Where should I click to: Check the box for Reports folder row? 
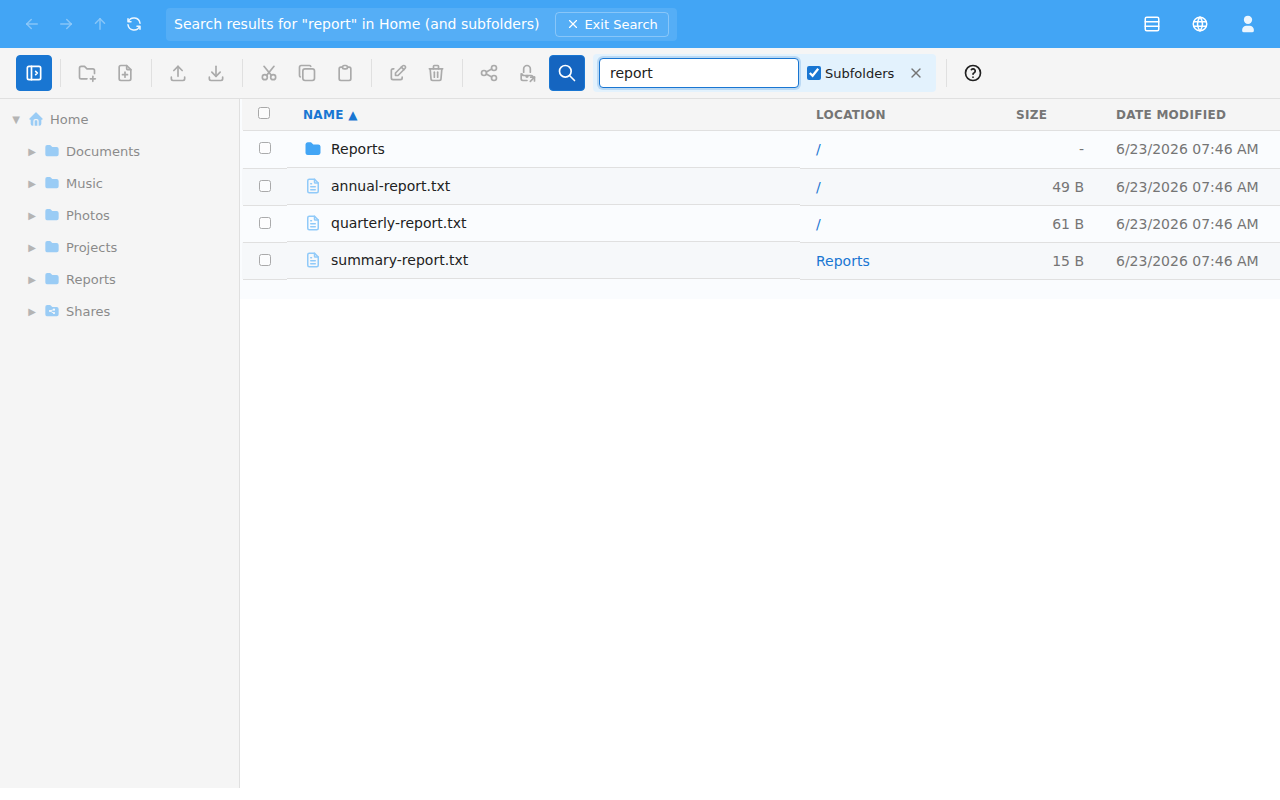click(265, 148)
